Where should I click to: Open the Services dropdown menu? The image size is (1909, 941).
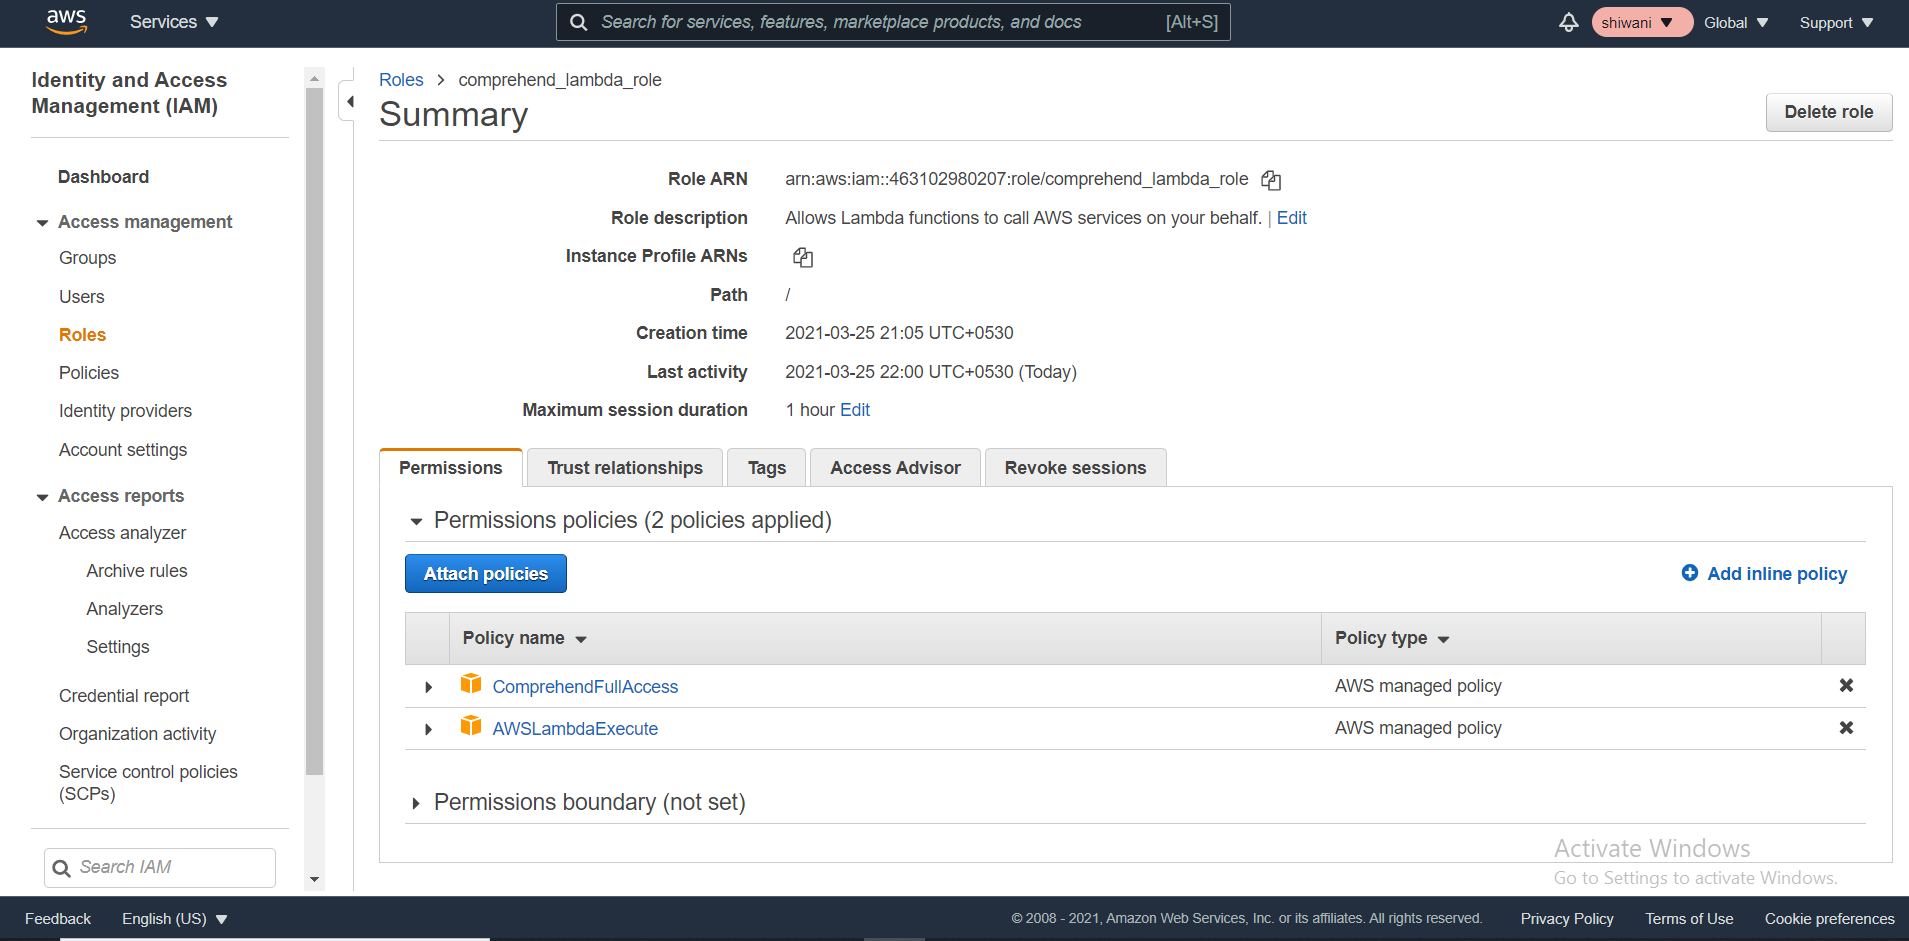point(174,22)
